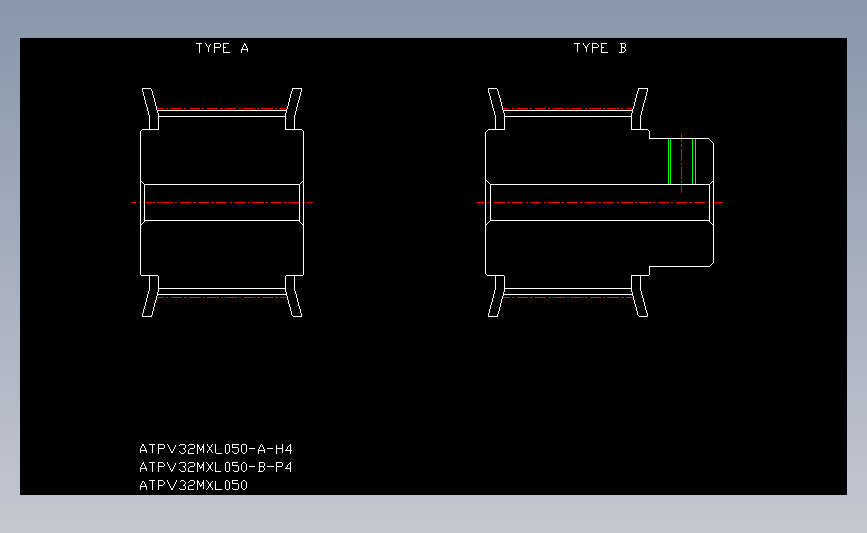Select the TYPE B label
The width and height of the screenshot is (867, 533).
tap(600, 49)
